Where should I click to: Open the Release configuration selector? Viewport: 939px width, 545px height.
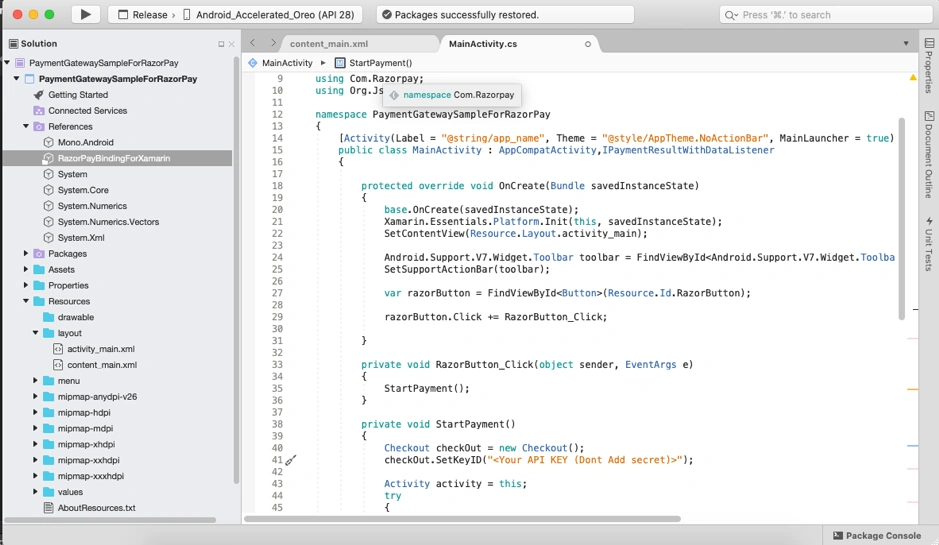[143, 14]
